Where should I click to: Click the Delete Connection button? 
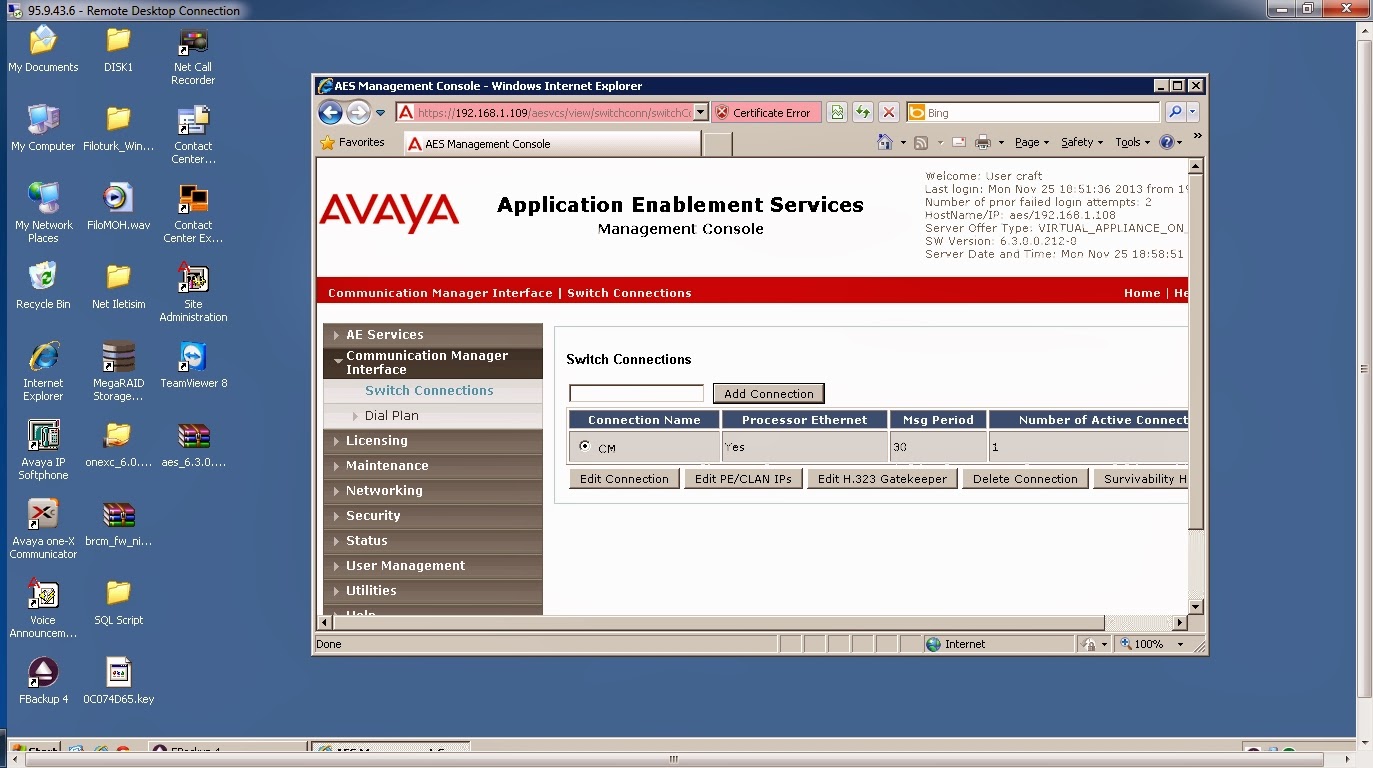1025,479
